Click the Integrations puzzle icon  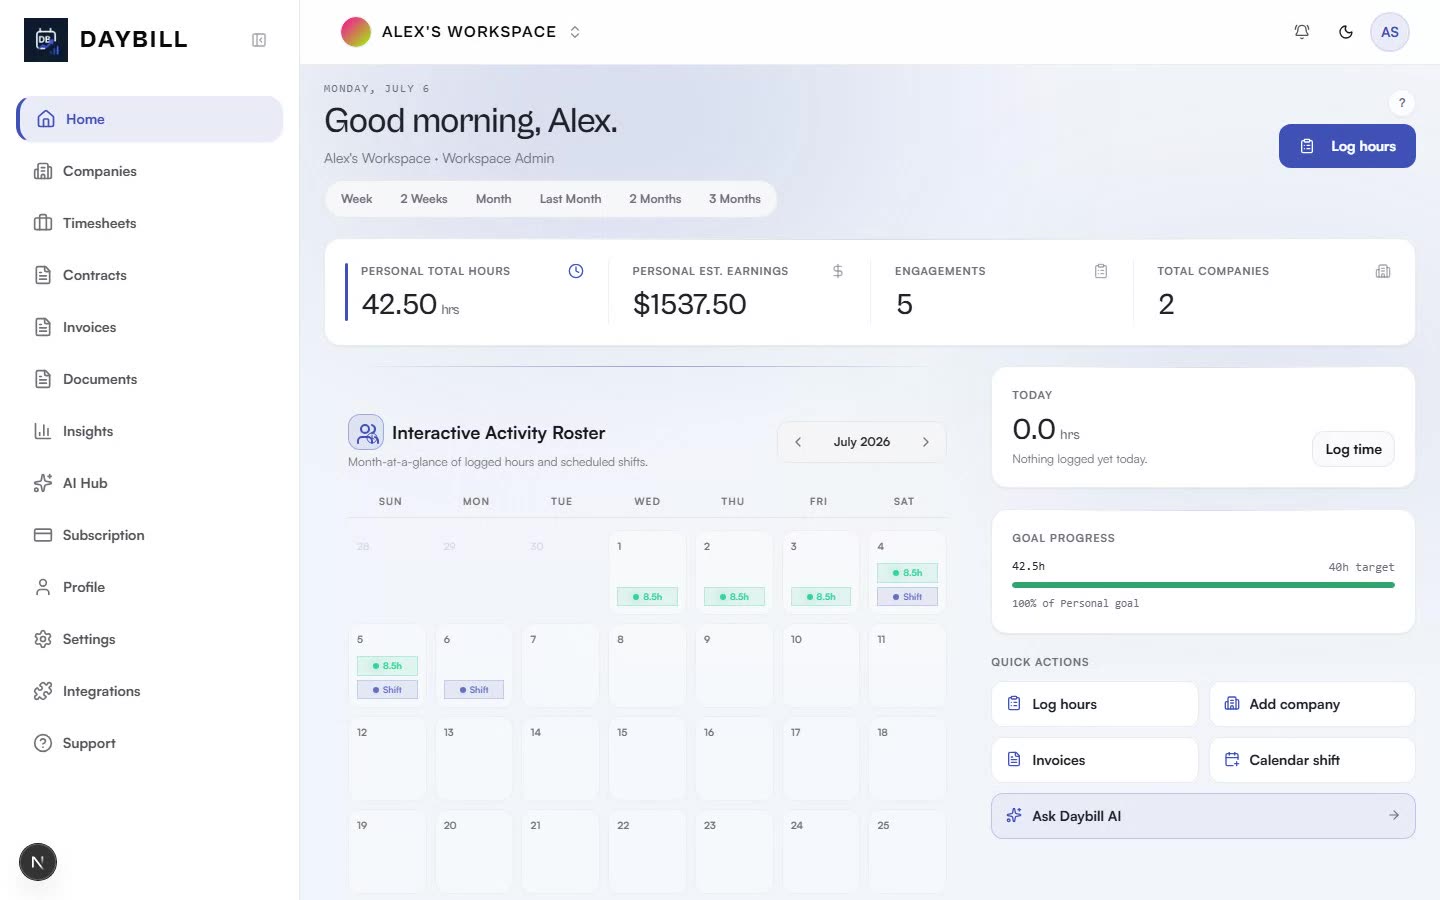coord(43,691)
